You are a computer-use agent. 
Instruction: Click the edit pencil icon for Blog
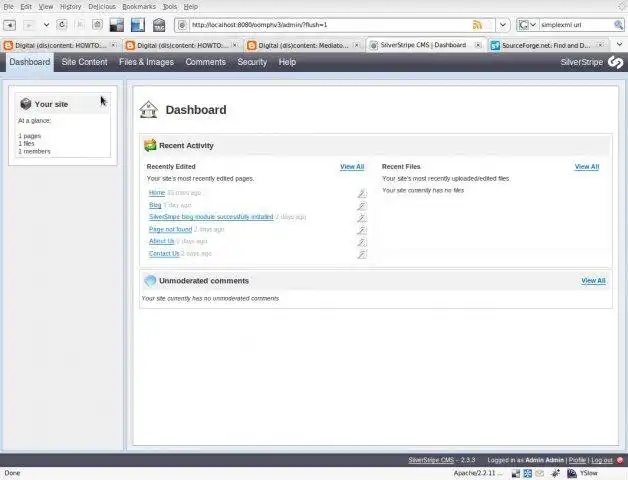362,206
